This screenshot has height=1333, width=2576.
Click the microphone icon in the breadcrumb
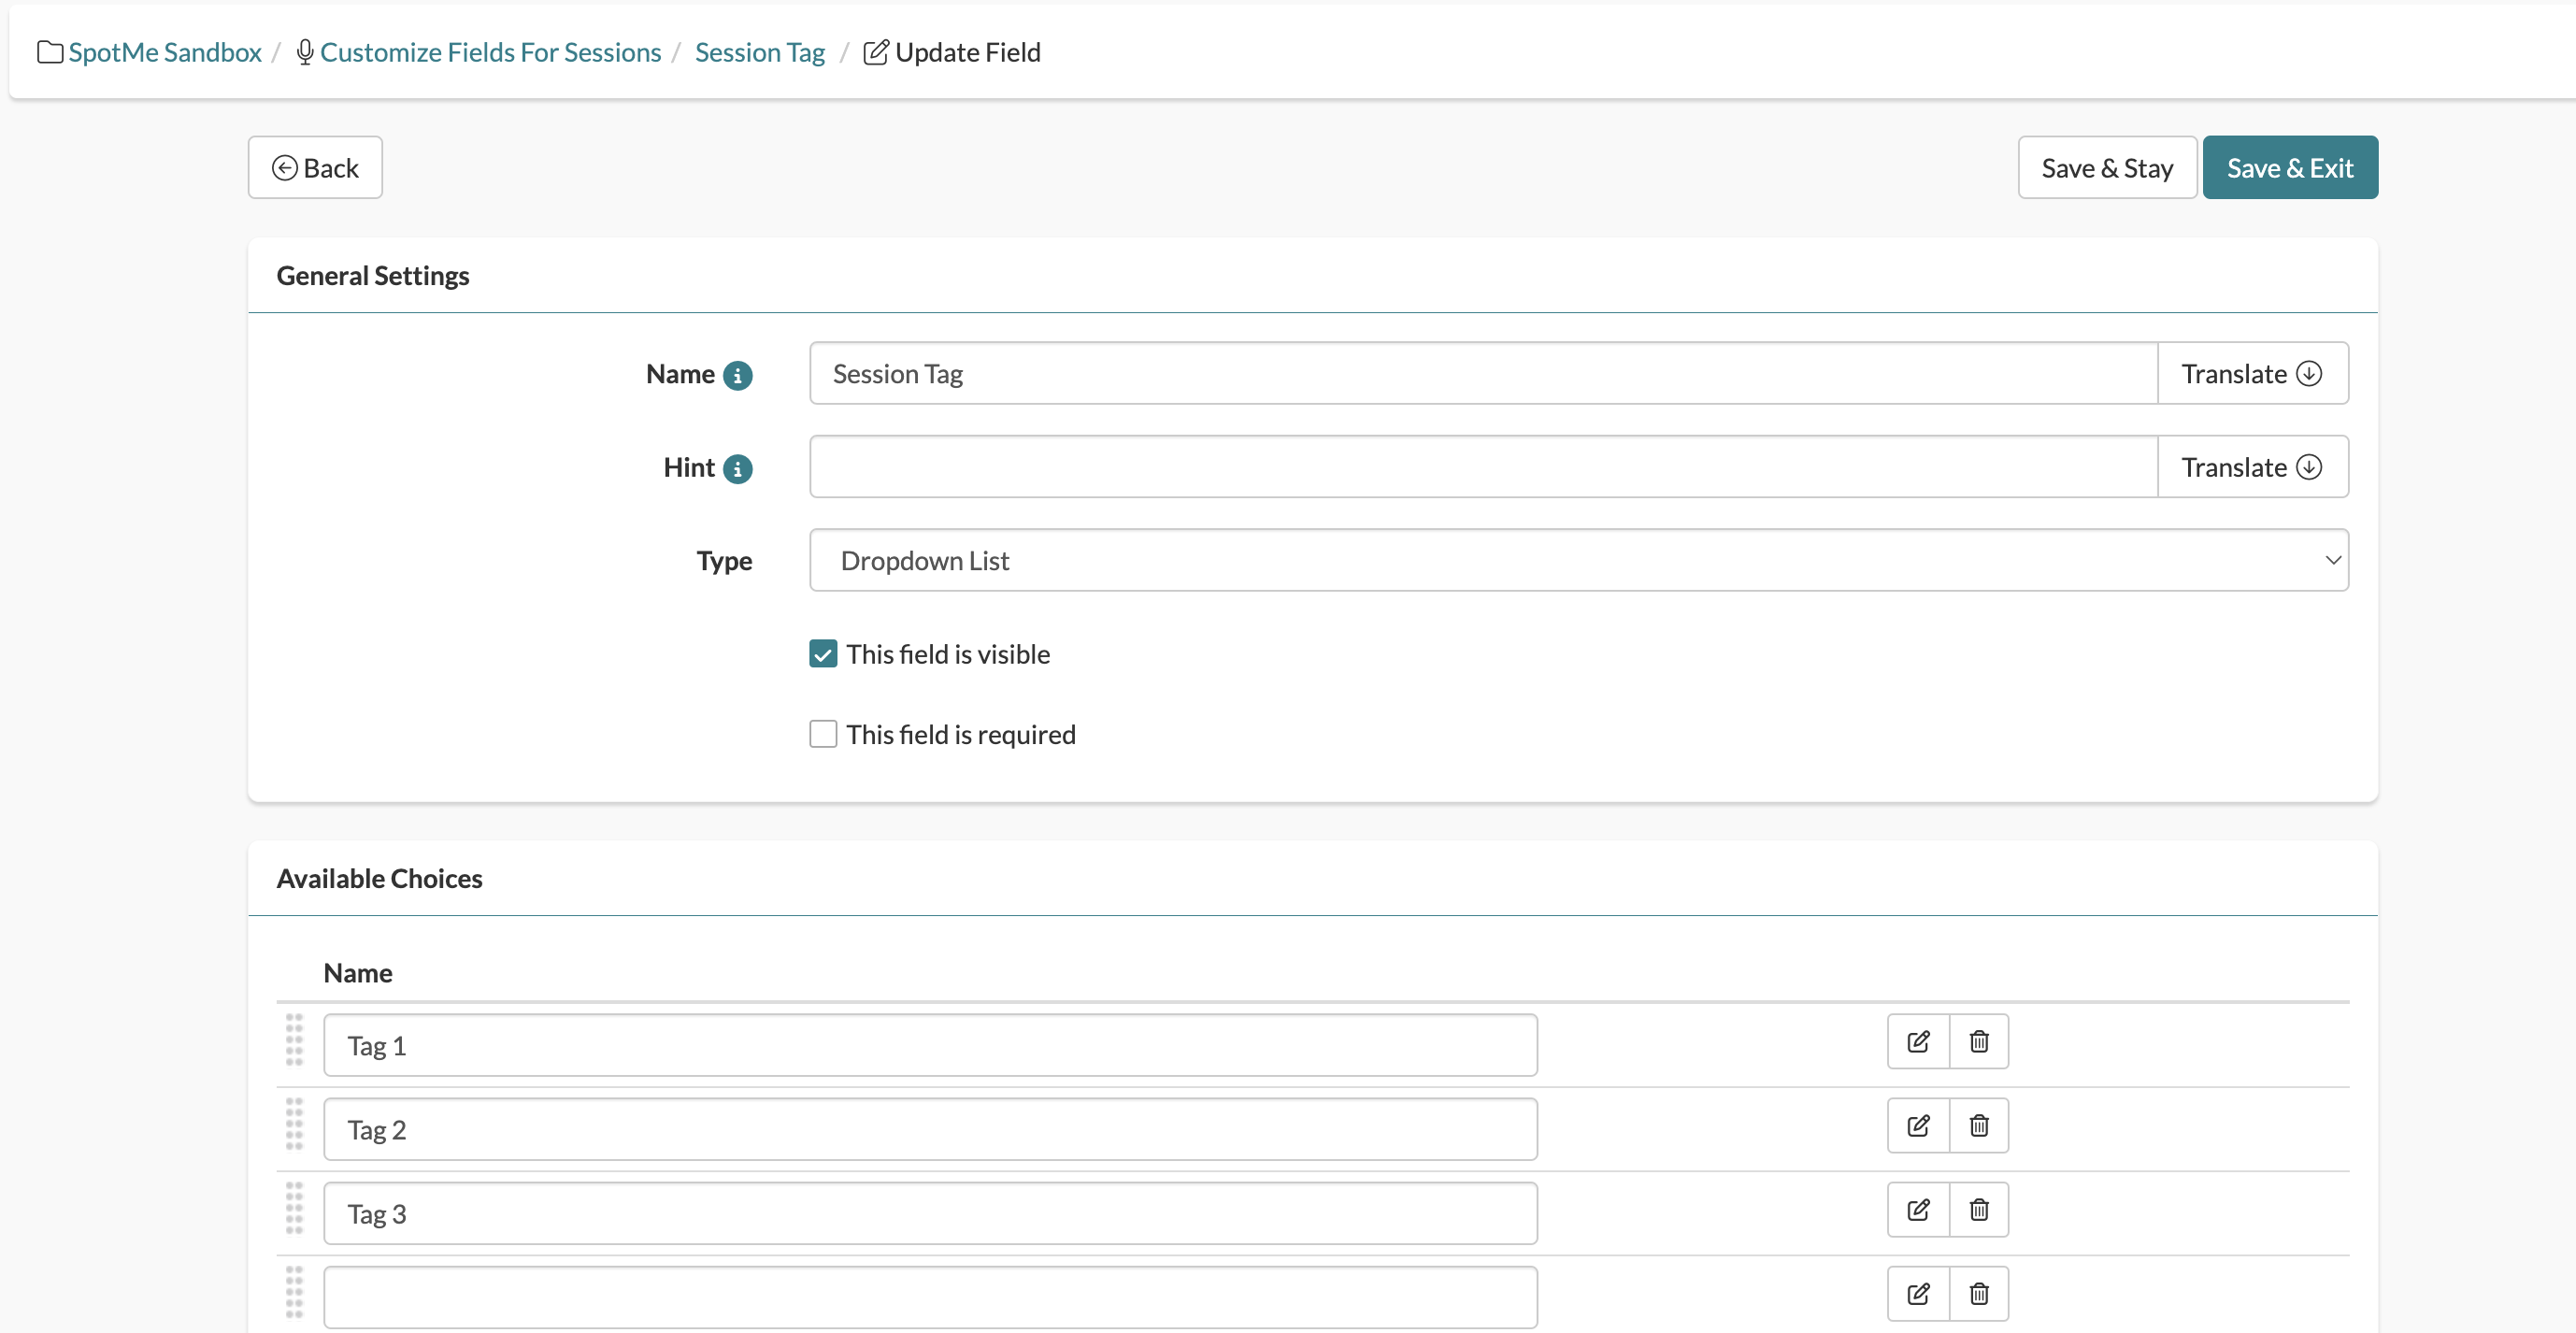tap(304, 52)
